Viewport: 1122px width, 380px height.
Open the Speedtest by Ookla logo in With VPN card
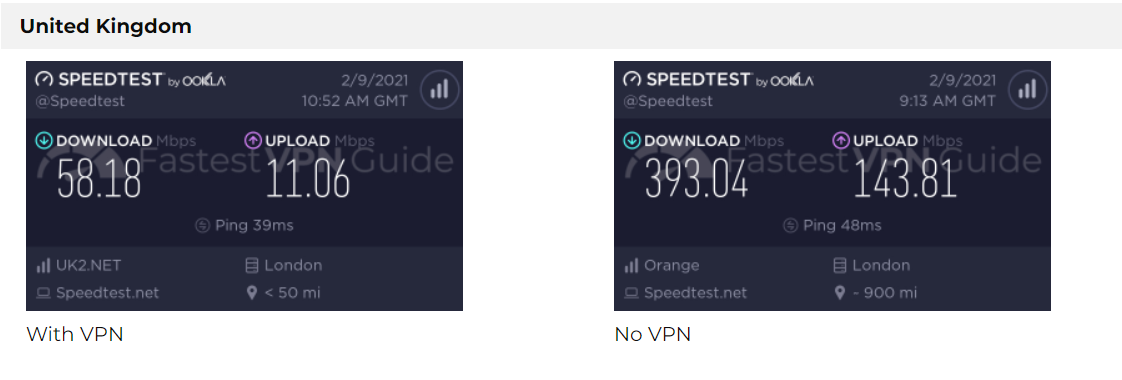[130, 79]
